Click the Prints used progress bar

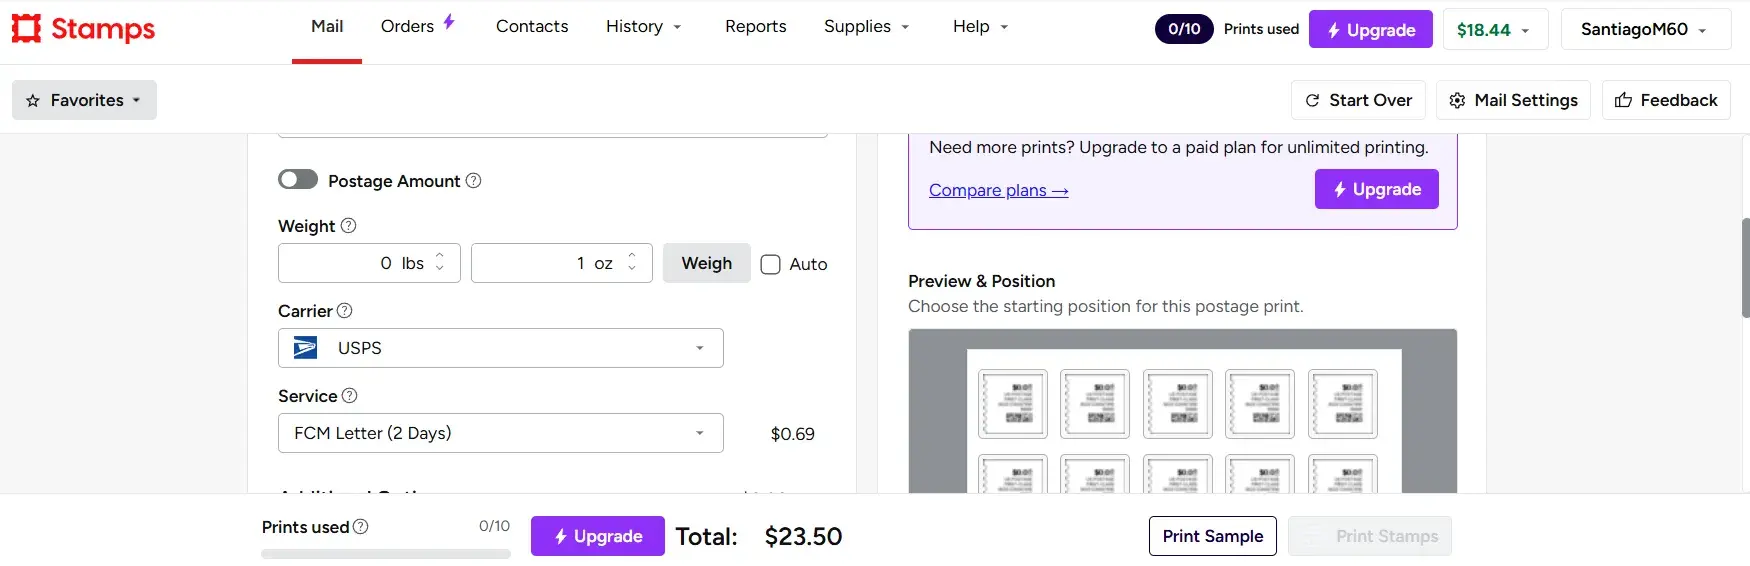(x=385, y=553)
